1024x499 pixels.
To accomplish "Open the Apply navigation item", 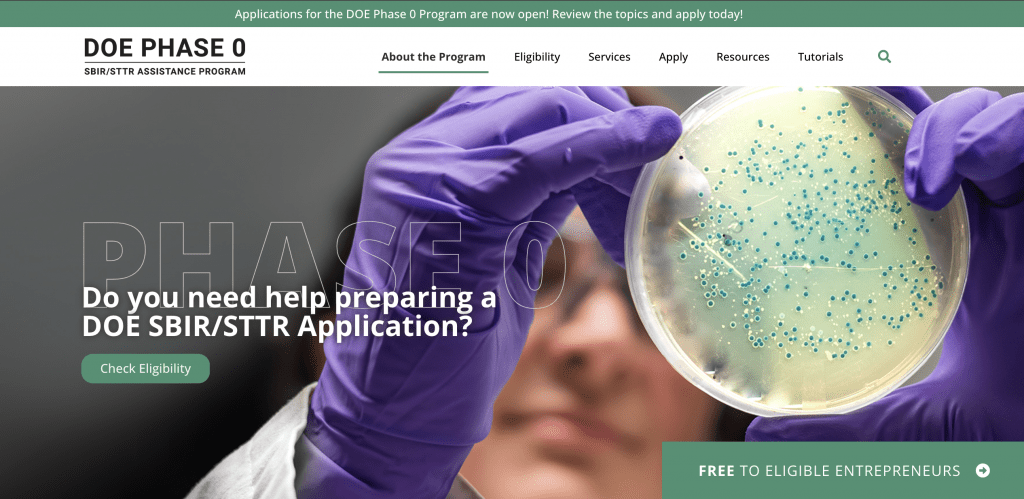I will pyautogui.click(x=673, y=57).
